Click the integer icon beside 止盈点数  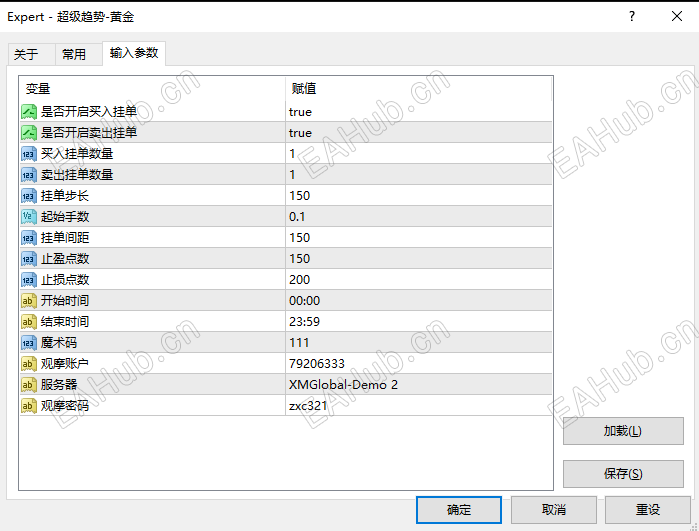pyautogui.click(x=29, y=259)
